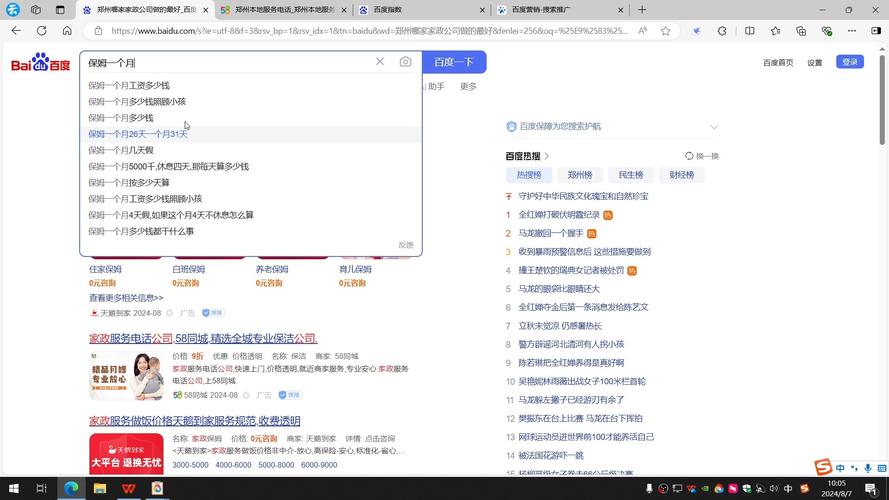This screenshot has width=889, height=500.
Task: Clear search text with the X icon
Action: 380,62
